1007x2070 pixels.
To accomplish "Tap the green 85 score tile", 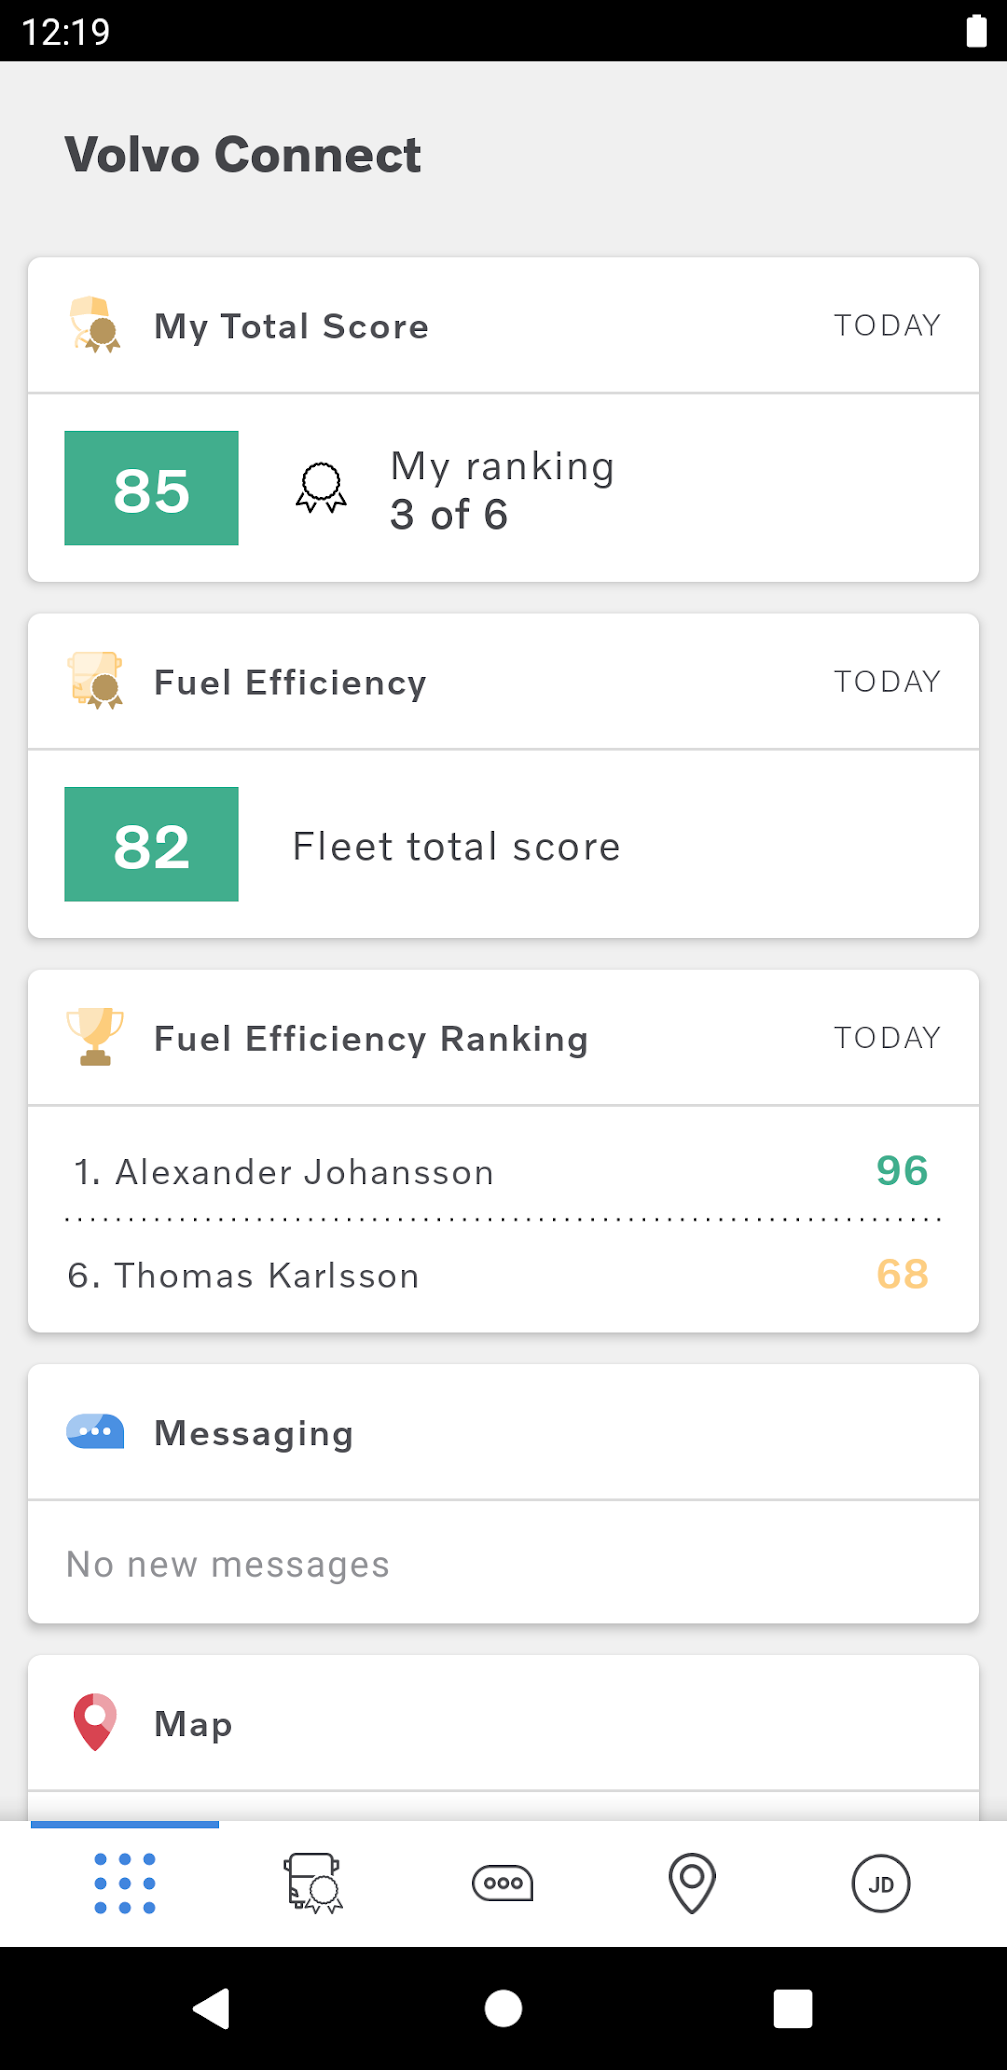I will click(151, 488).
